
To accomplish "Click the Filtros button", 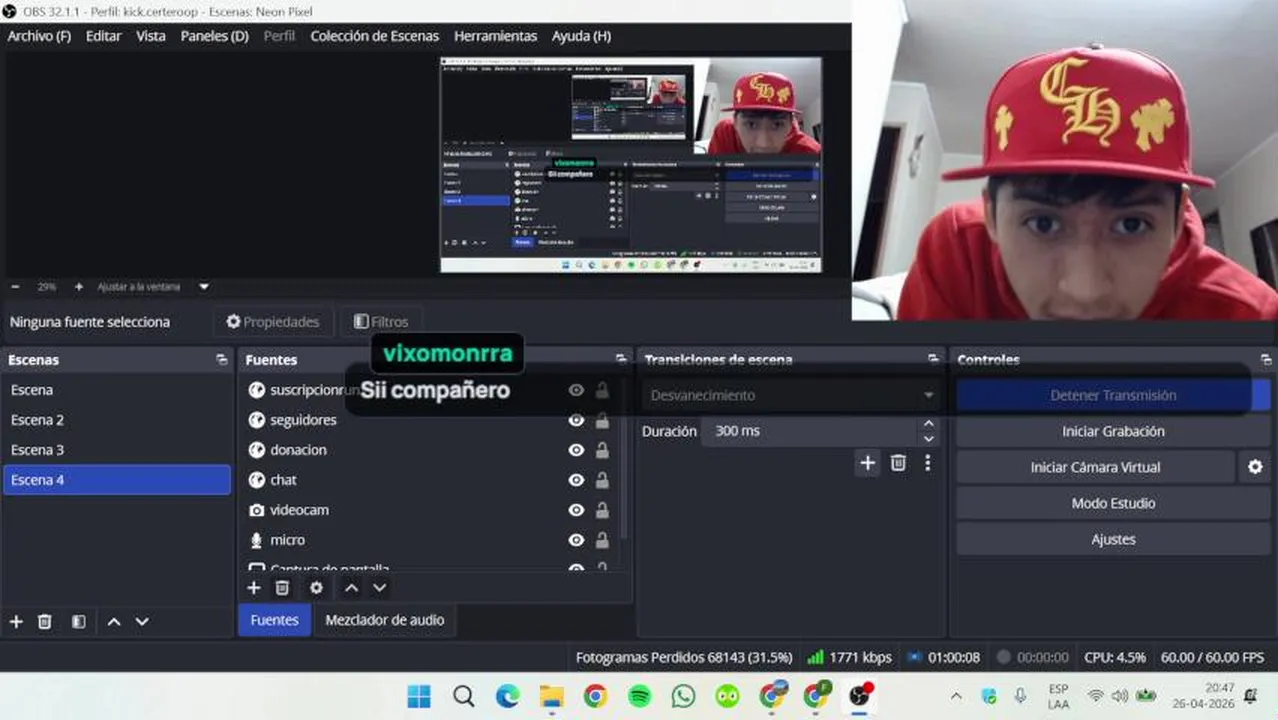I will click(380, 322).
